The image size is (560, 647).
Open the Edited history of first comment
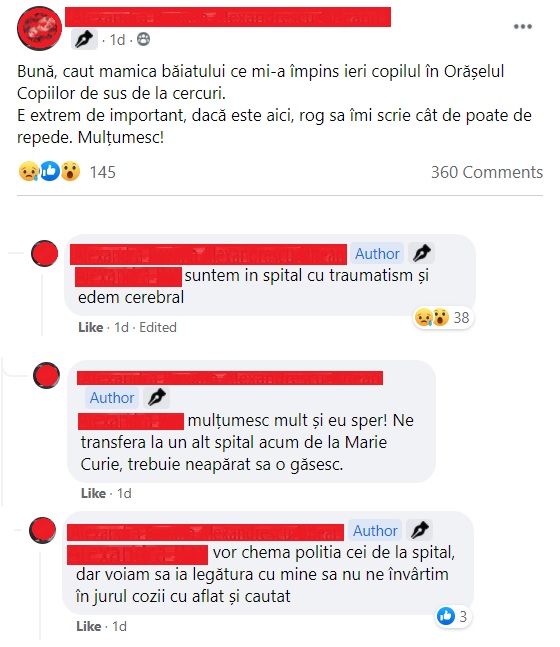[x=158, y=327]
